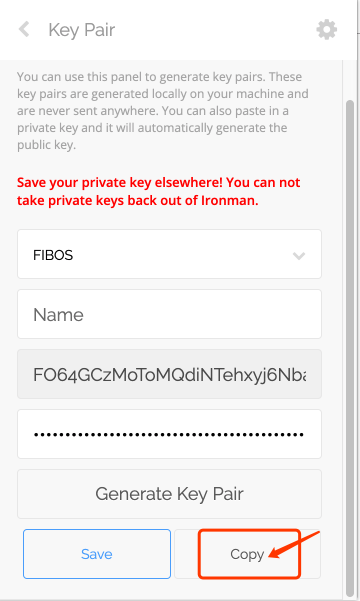Image resolution: width=360 pixels, height=601 pixels.
Task: Click the Key Pair panel title
Action: tap(82, 30)
